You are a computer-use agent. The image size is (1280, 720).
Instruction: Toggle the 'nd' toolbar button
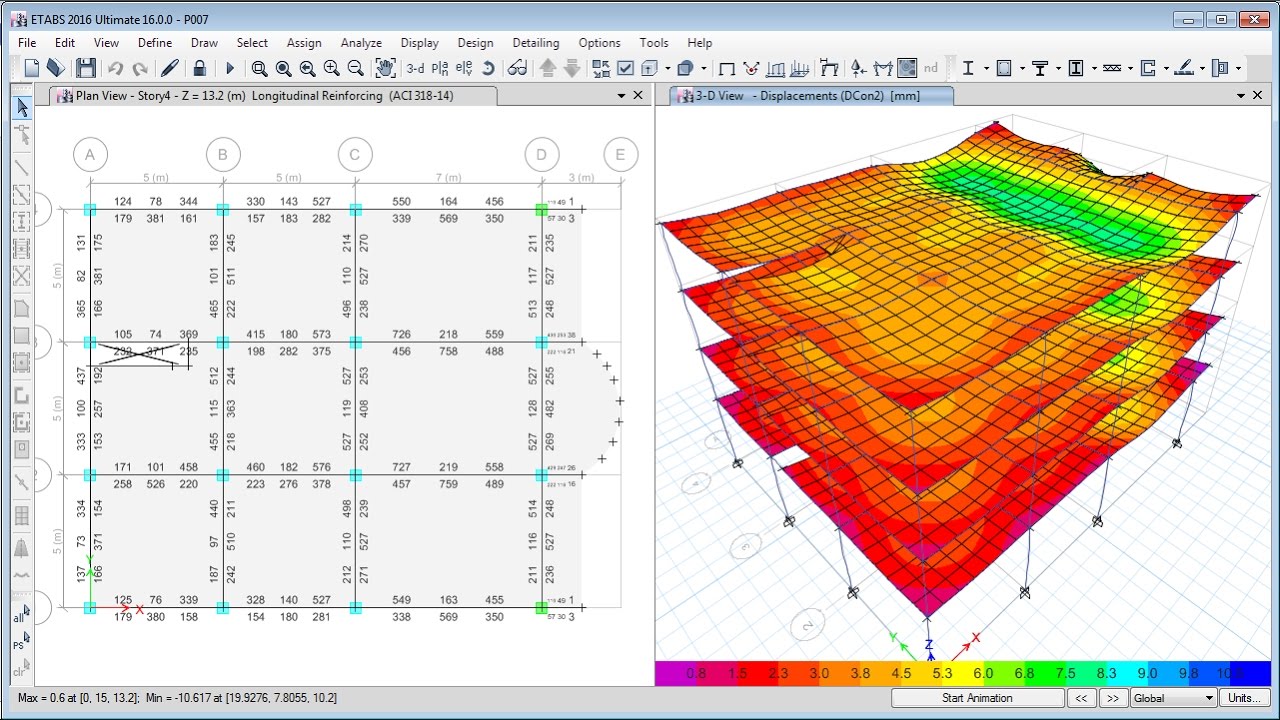[x=931, y=68]
